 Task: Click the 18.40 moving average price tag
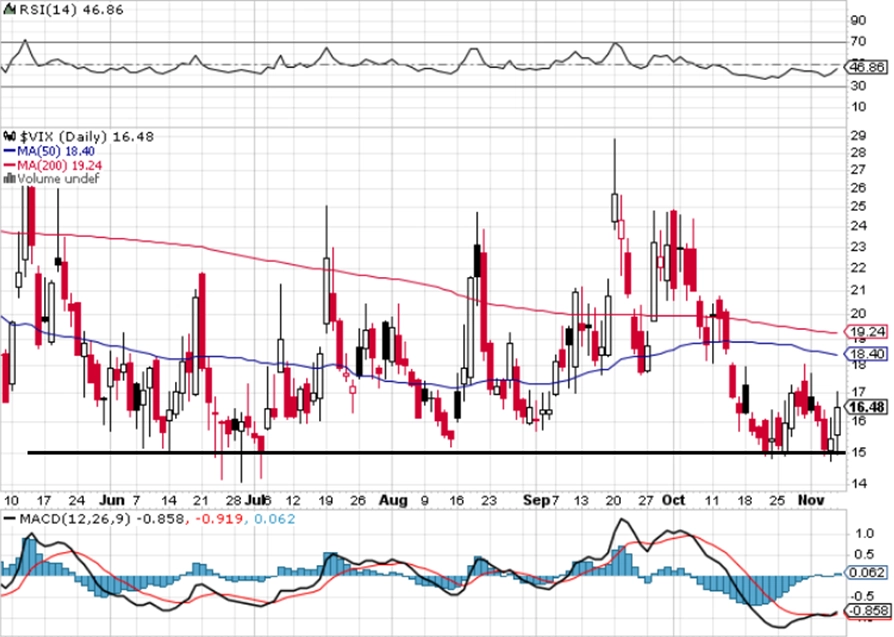tap(867, 354)
